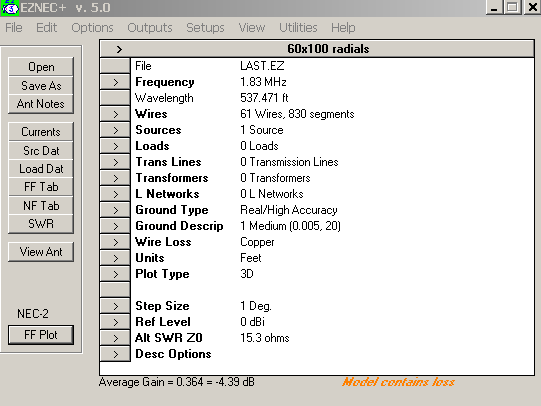541x406 pixels.
Task: Click the Save As button
Action: pos(41,86)
